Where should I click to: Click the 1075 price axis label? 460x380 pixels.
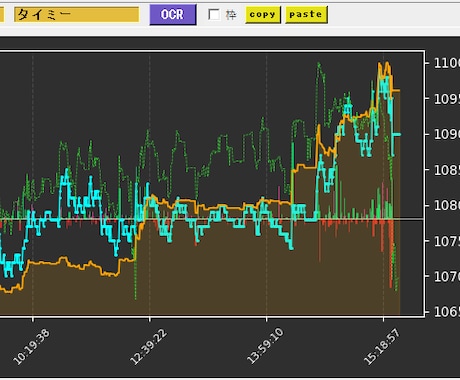pos(447,241)
